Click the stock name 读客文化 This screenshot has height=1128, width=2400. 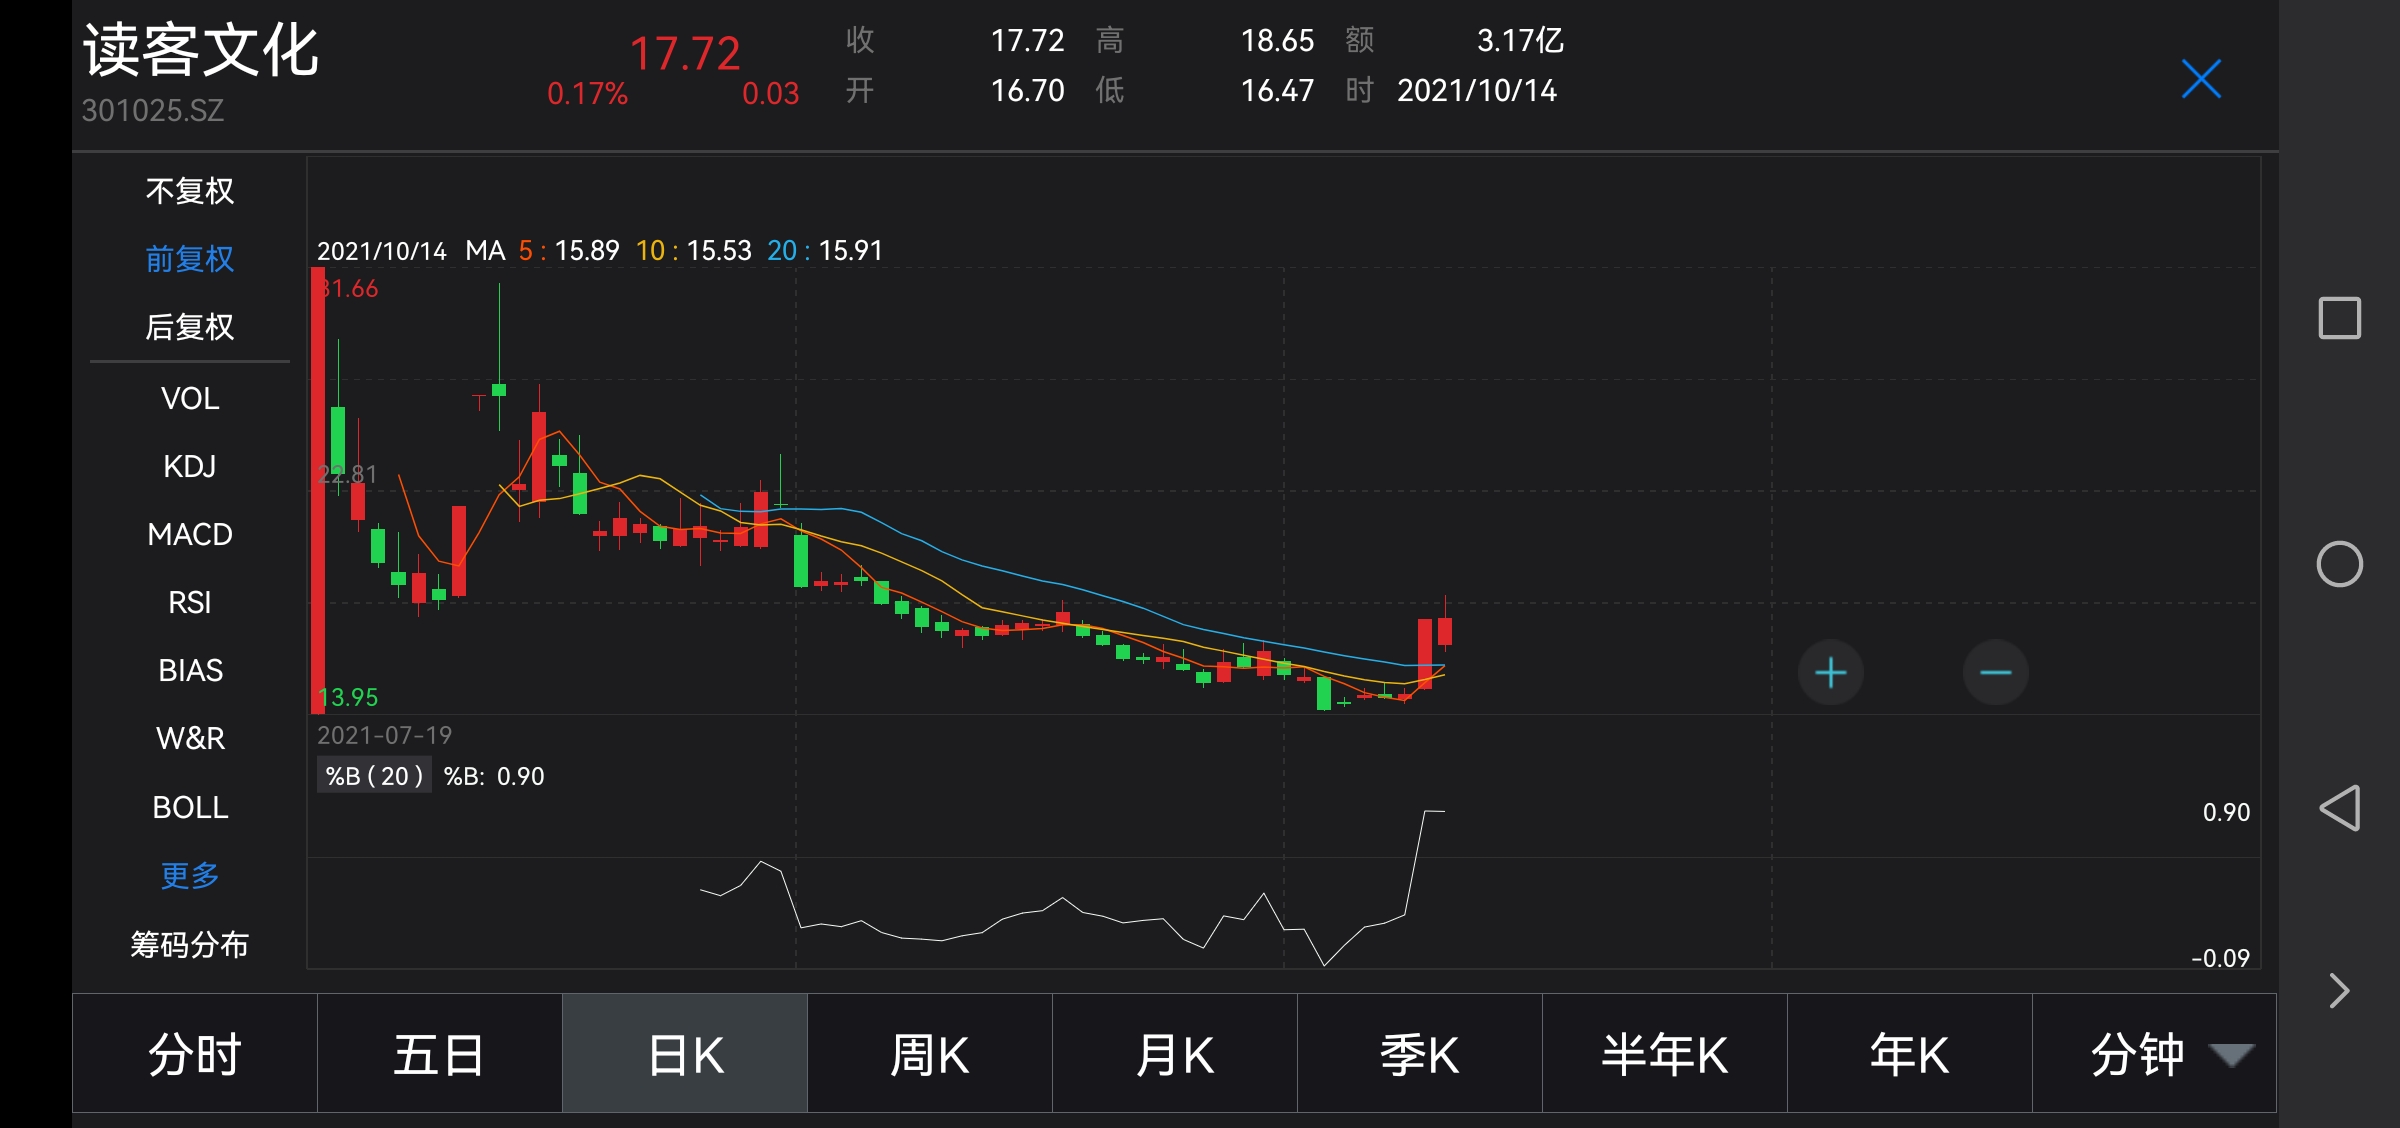(200, 50)
